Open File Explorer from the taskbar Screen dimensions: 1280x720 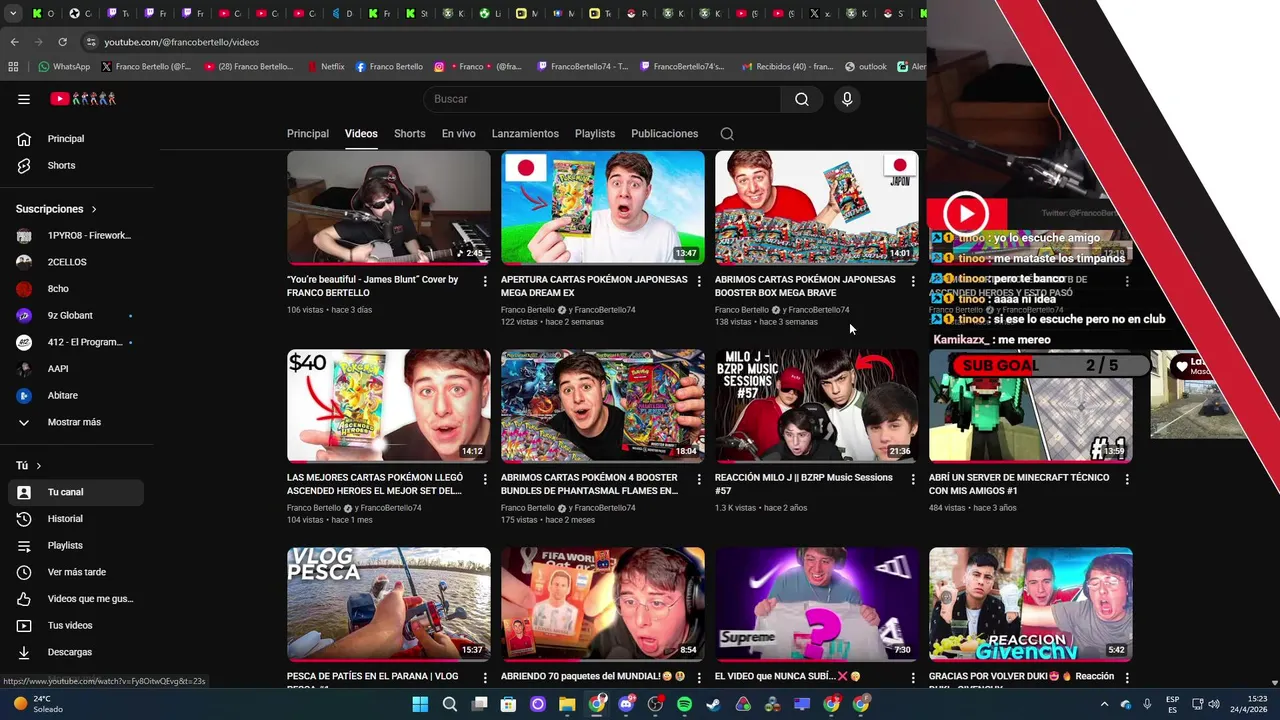[x=567, y=704]
